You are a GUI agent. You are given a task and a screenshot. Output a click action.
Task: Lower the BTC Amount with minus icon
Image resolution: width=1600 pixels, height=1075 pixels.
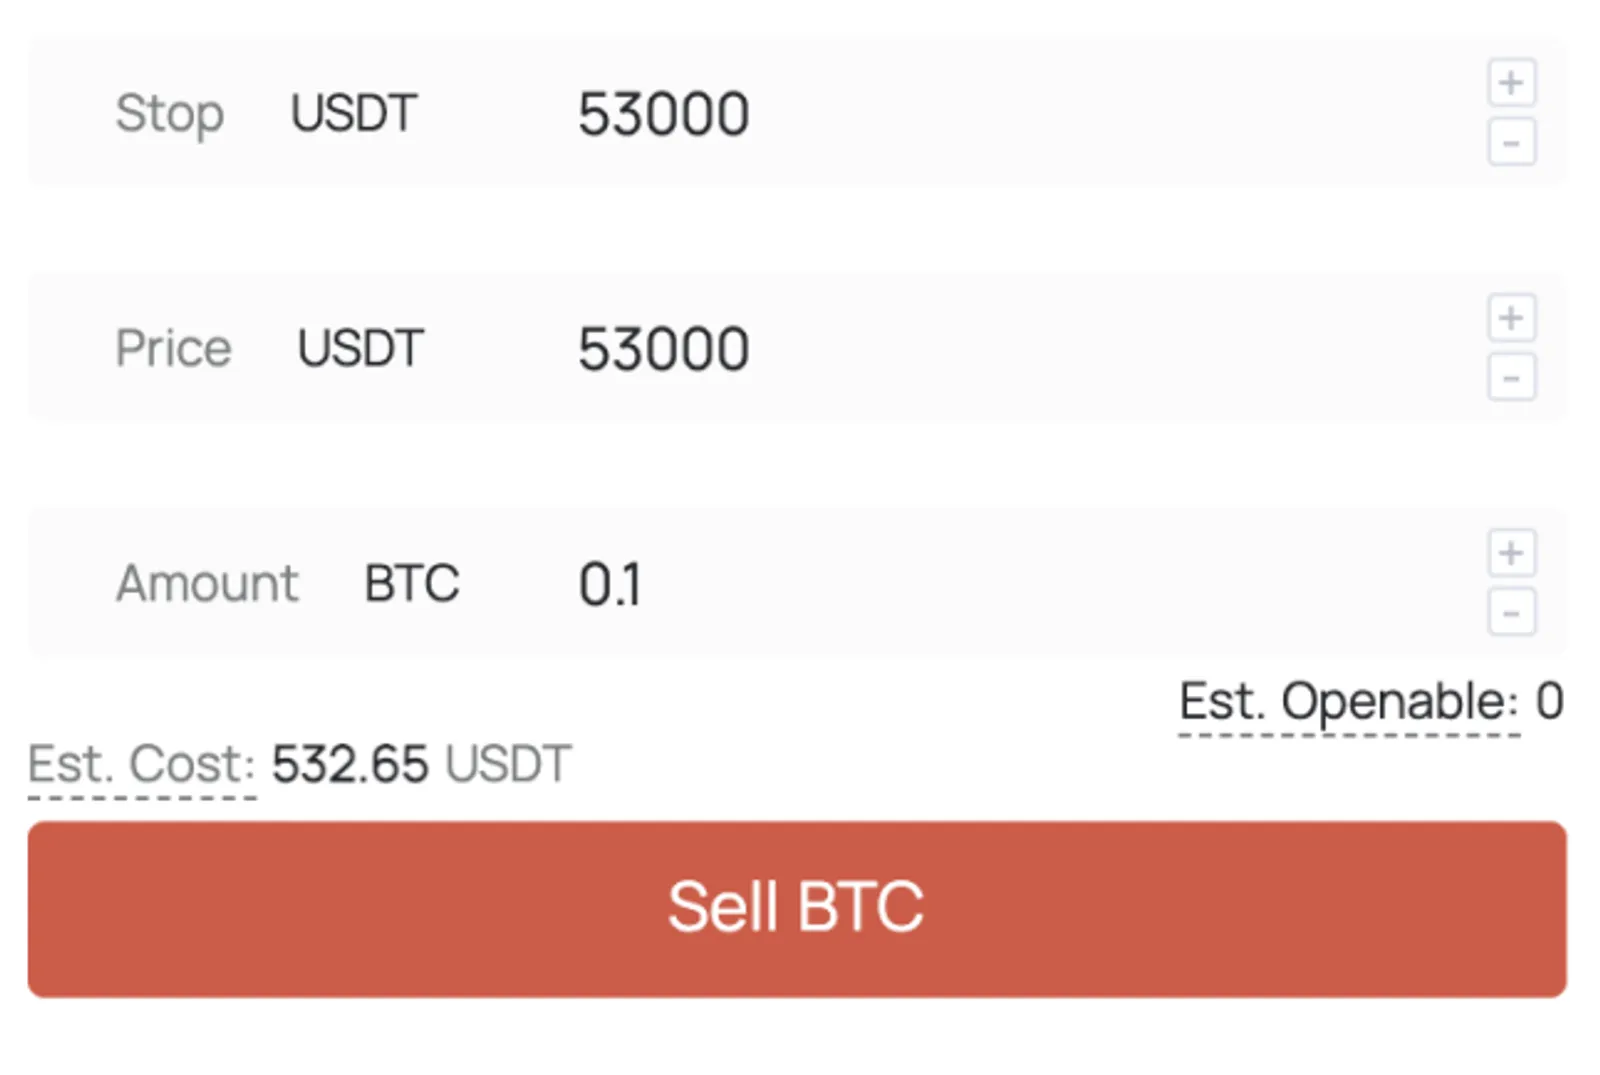[1511, 612]
